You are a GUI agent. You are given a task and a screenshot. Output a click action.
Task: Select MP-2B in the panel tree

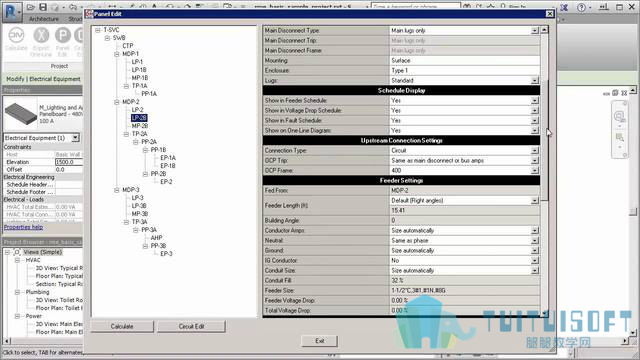click(x=140, y=126)
